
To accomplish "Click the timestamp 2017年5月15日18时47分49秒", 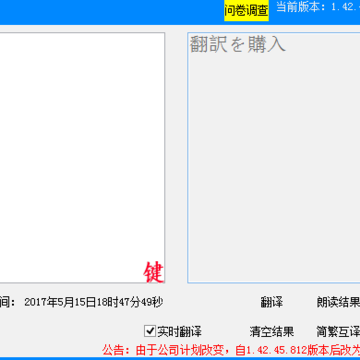I will (94, 303).
